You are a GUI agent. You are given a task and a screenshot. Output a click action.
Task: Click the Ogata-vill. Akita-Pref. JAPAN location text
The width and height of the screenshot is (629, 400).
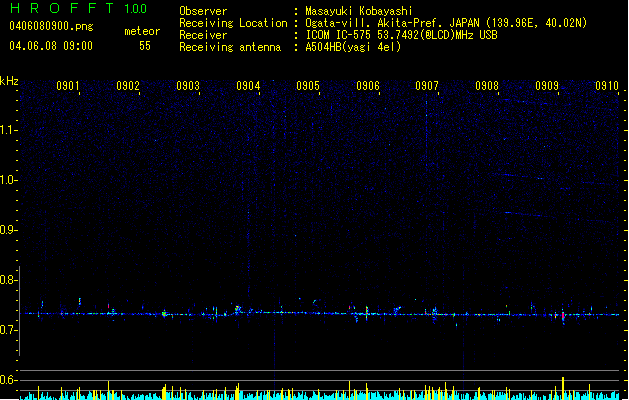click(446, 23)
